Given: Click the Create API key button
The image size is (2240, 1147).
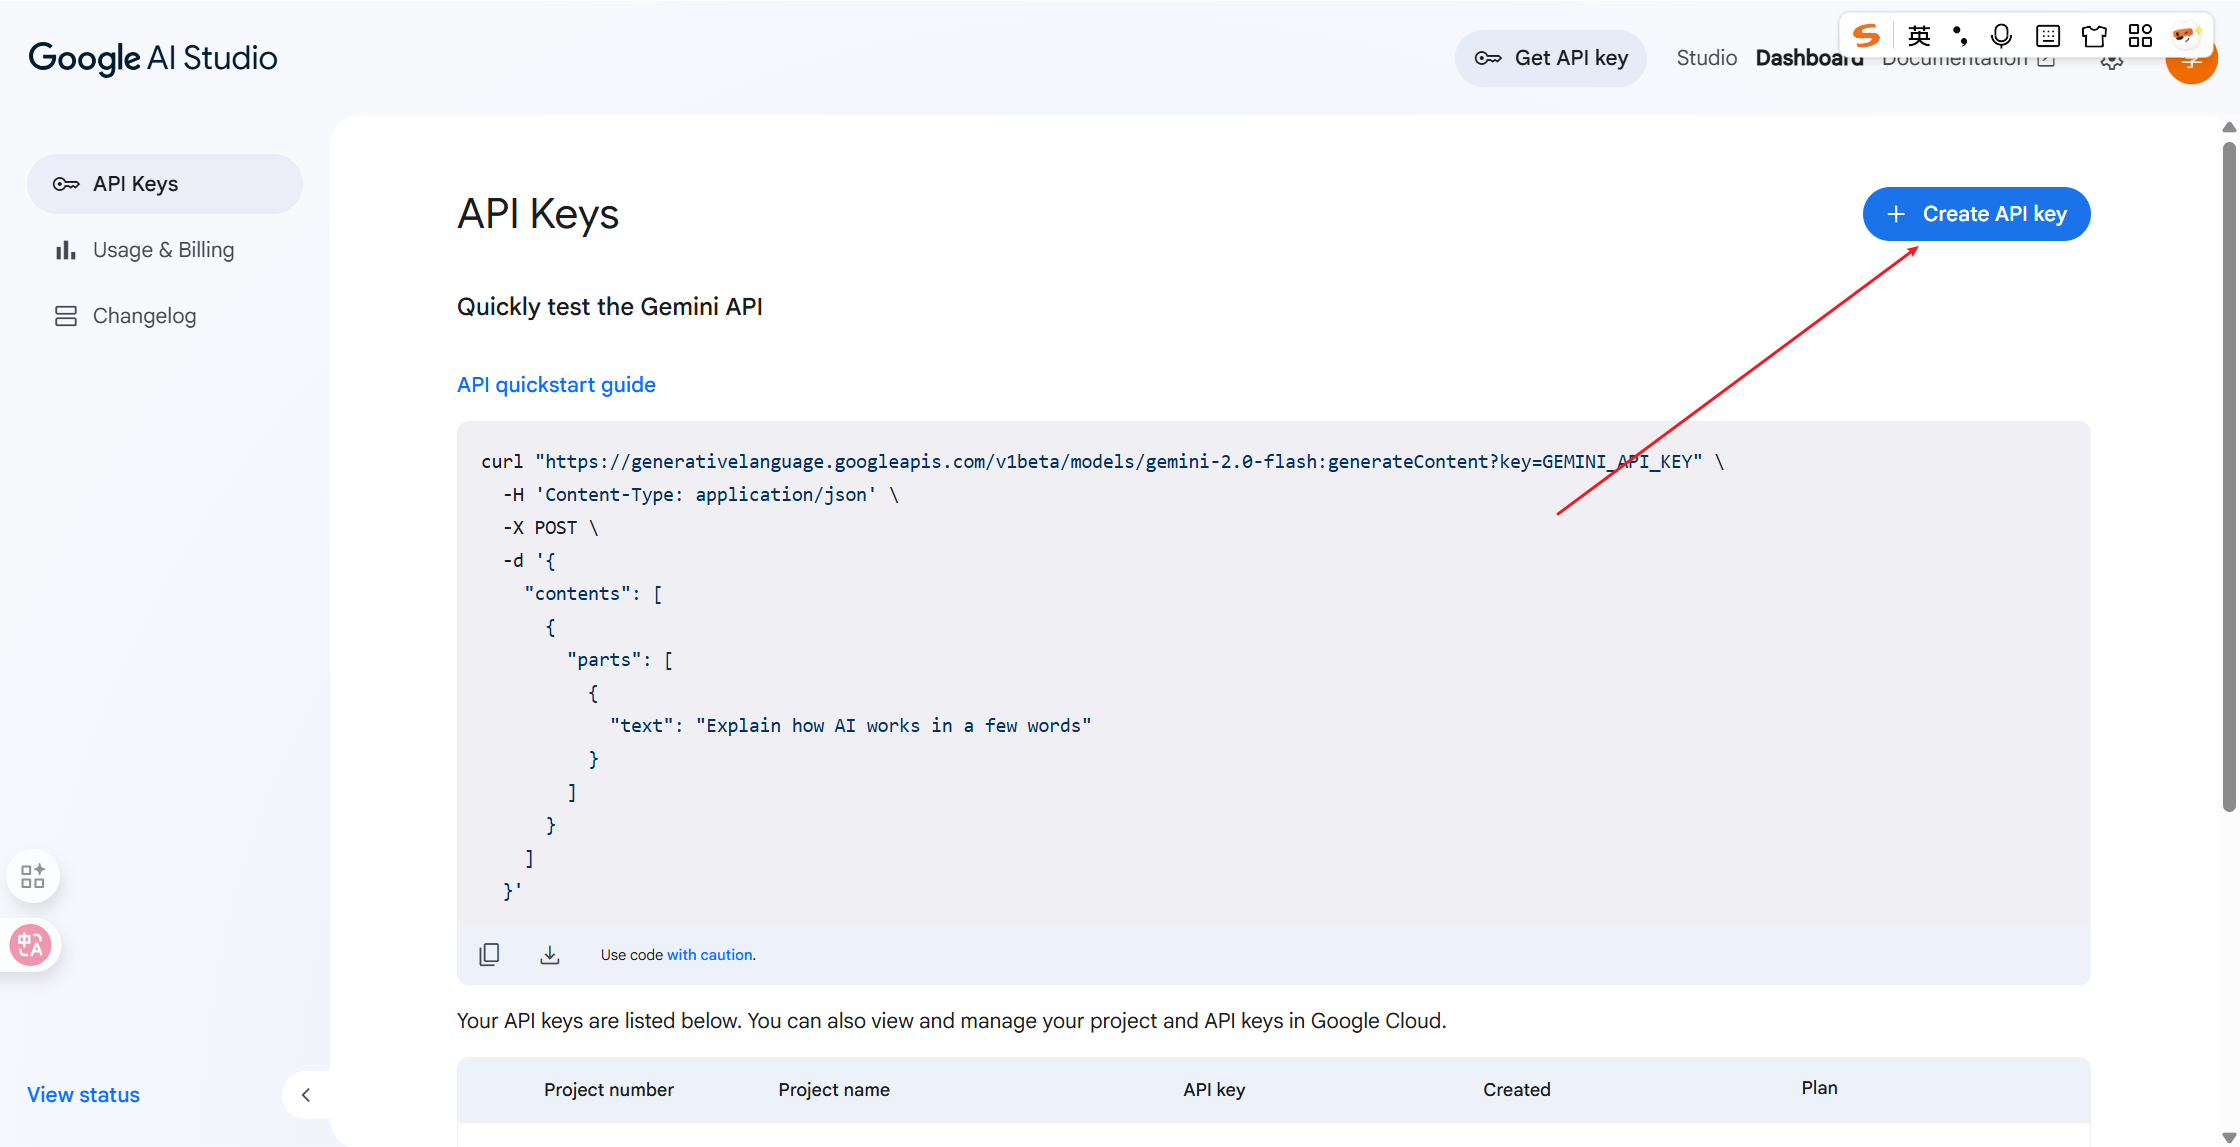Looking at the screenshot, I should 1976,214.
